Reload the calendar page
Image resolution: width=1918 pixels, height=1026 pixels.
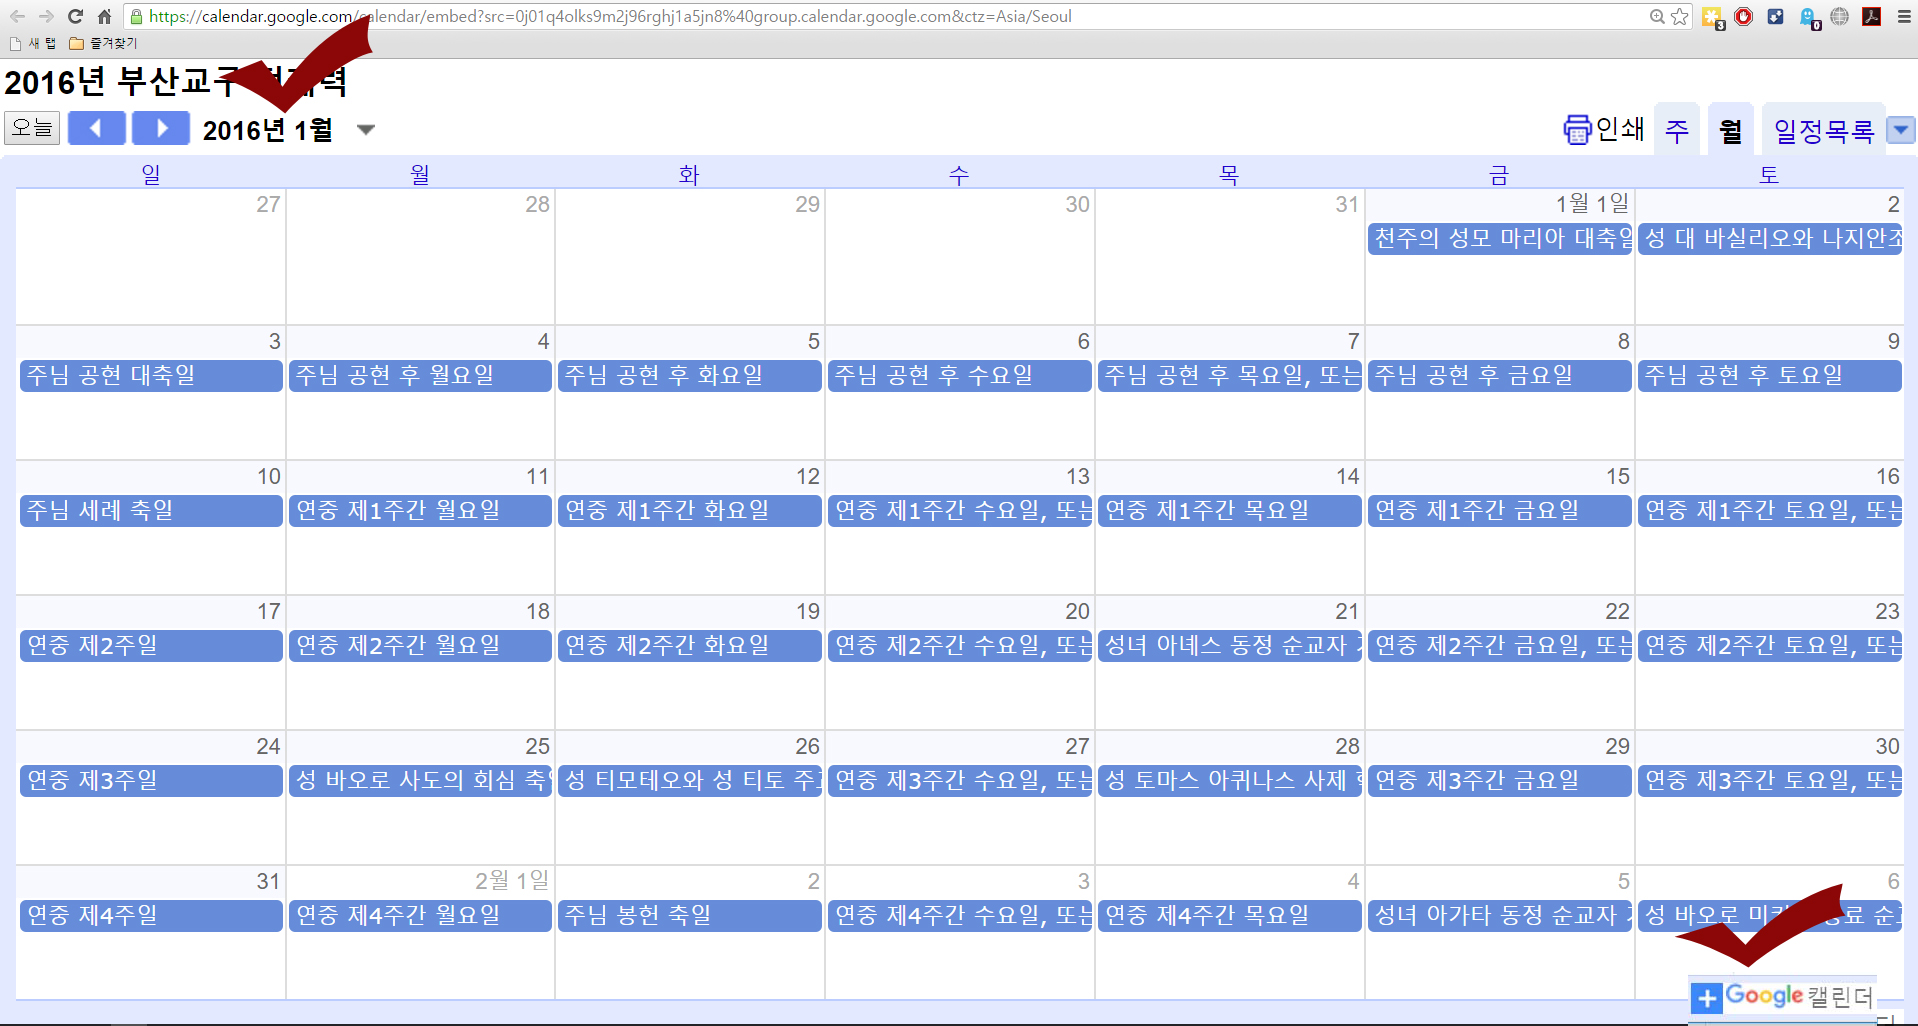click(75, 17)
